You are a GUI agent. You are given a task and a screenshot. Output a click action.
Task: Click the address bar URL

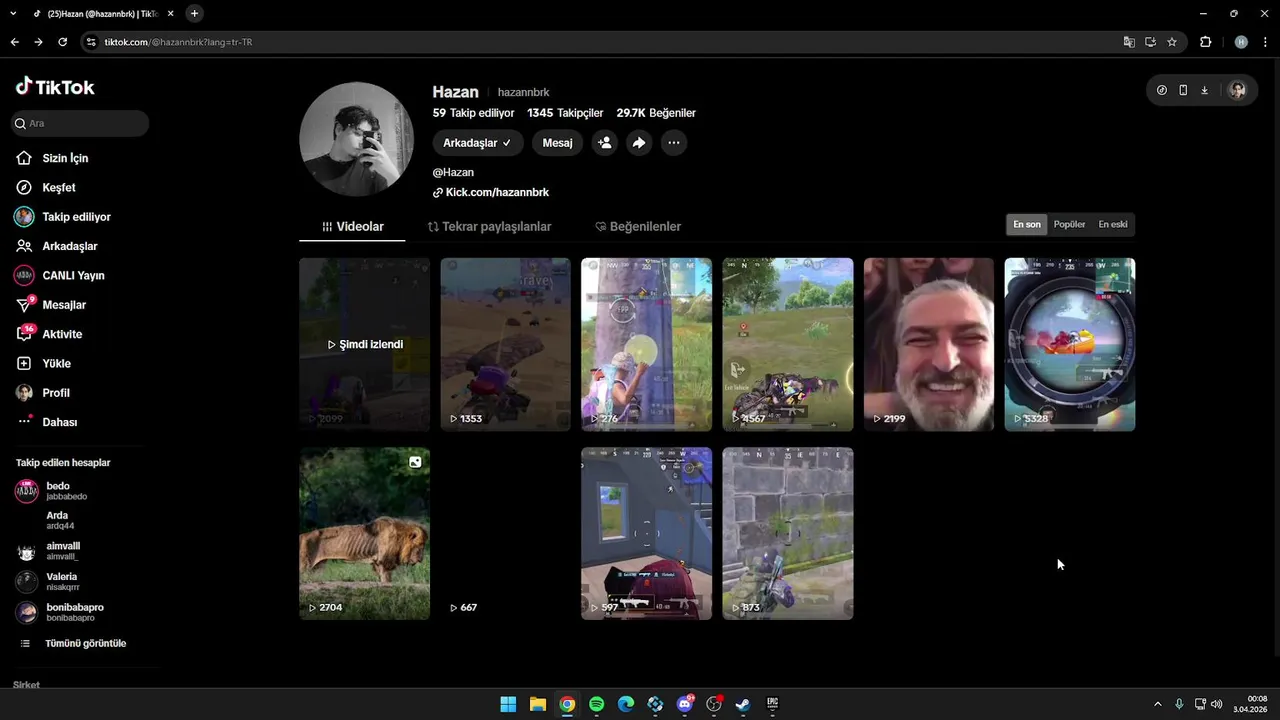(178, 42)
